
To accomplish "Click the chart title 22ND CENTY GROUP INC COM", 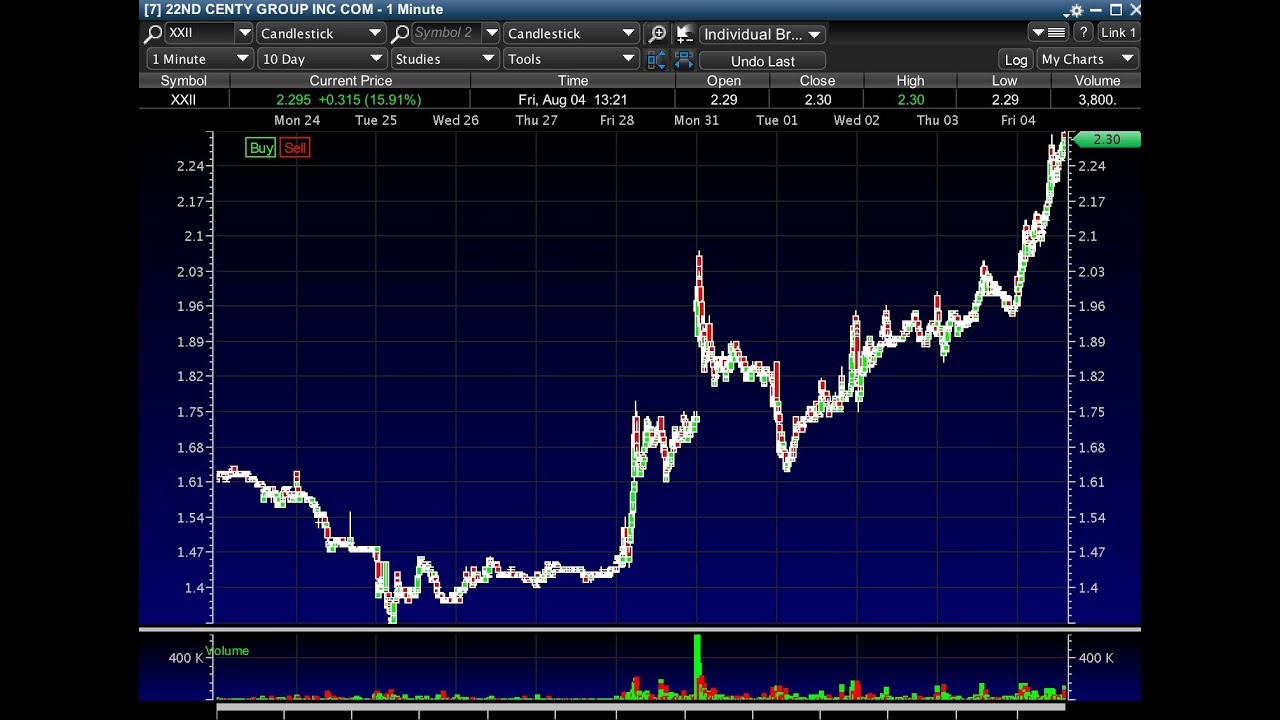I will coord(270,10).
